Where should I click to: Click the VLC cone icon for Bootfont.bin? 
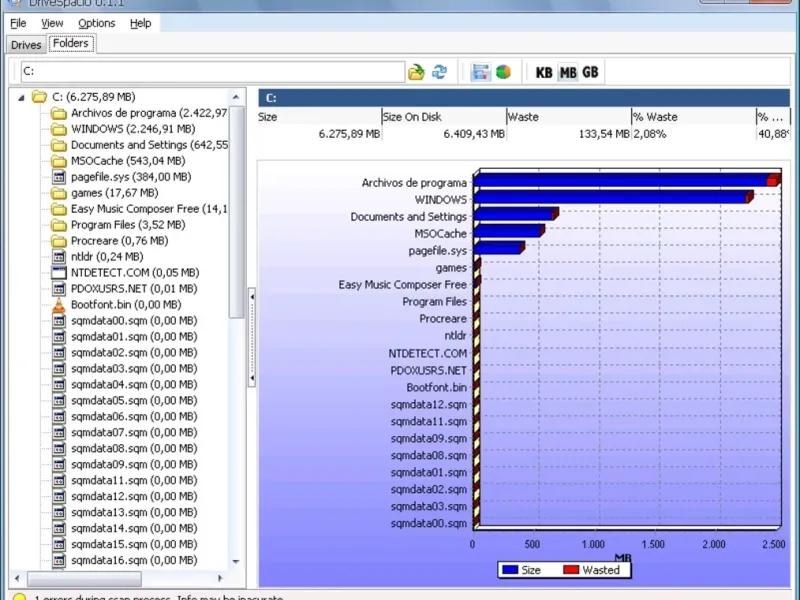click(59, 305)
